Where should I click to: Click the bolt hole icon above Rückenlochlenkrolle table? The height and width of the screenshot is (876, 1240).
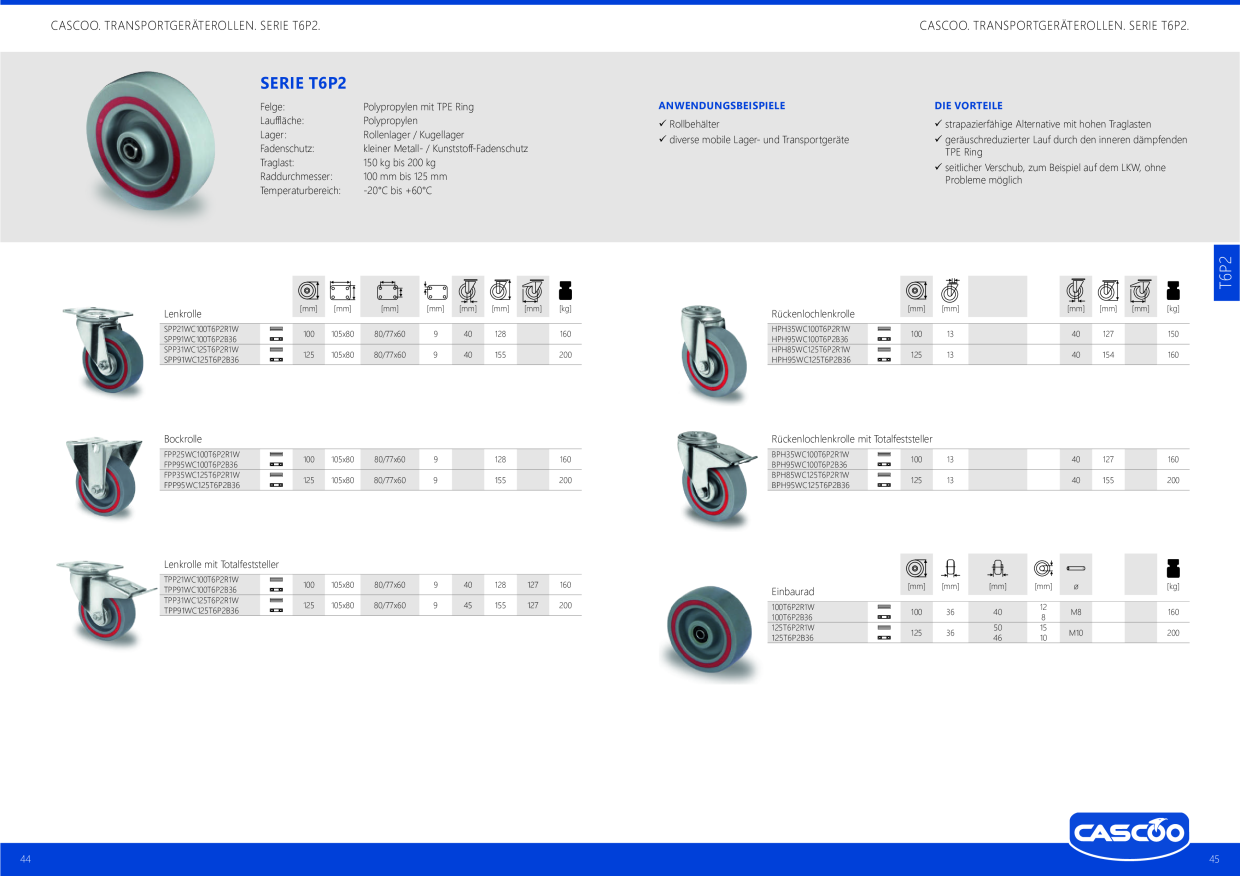point(950,290)
